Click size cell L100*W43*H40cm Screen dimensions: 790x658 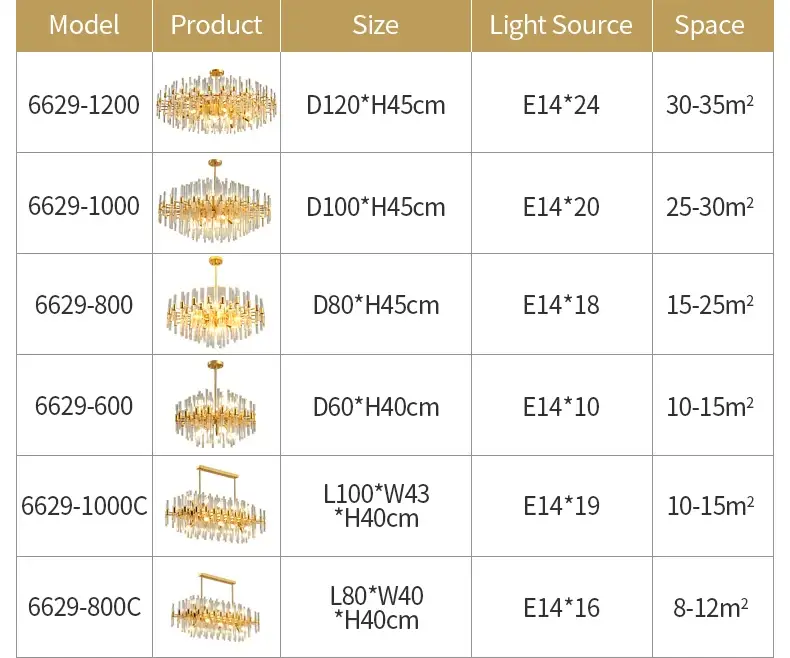click(376, 506)
